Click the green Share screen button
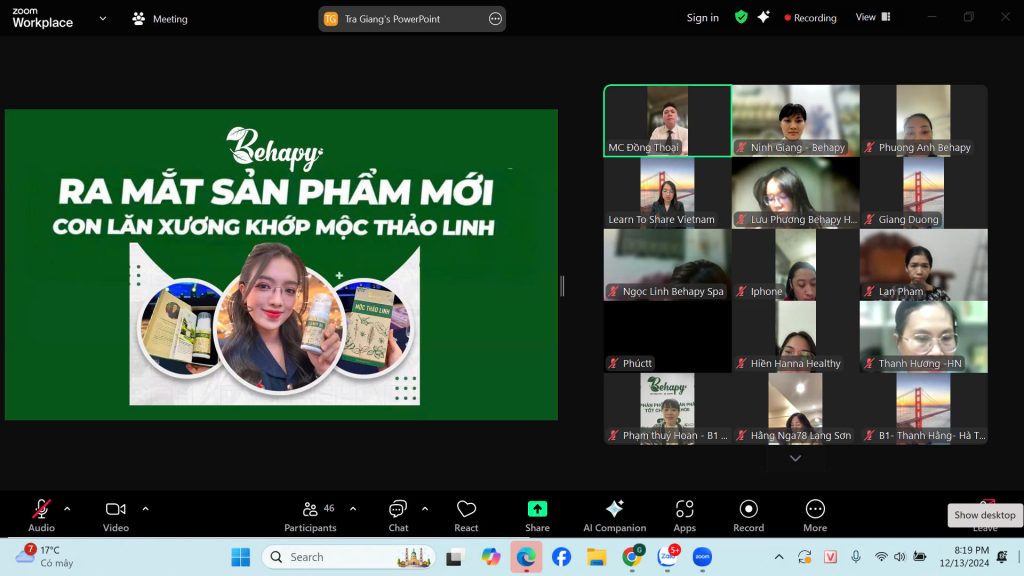 (x=537, y=515)
